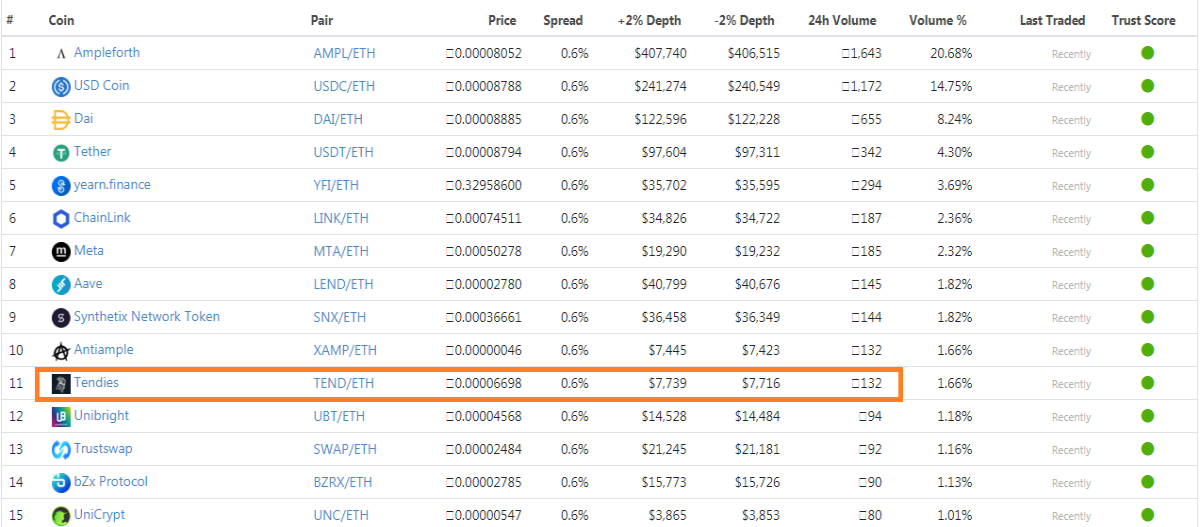Open the yearn.finance coin link

pos(111,184)
